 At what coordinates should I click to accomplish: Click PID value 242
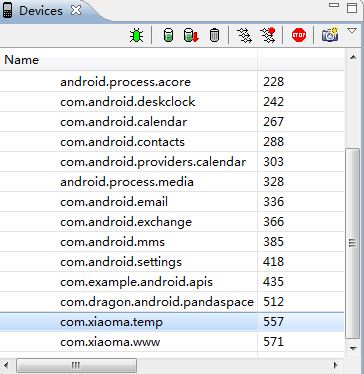pos(273,102)
